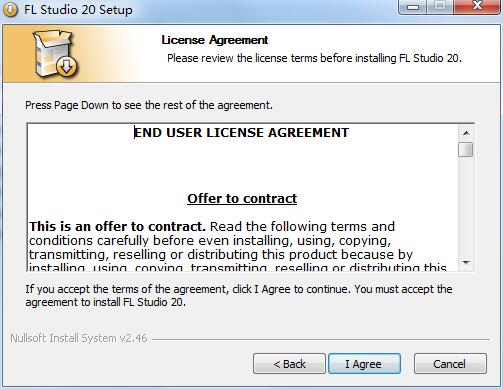Click the 'If you accept the terms' notice
Viewport: 503px width, 389px height.
point(239,295)
